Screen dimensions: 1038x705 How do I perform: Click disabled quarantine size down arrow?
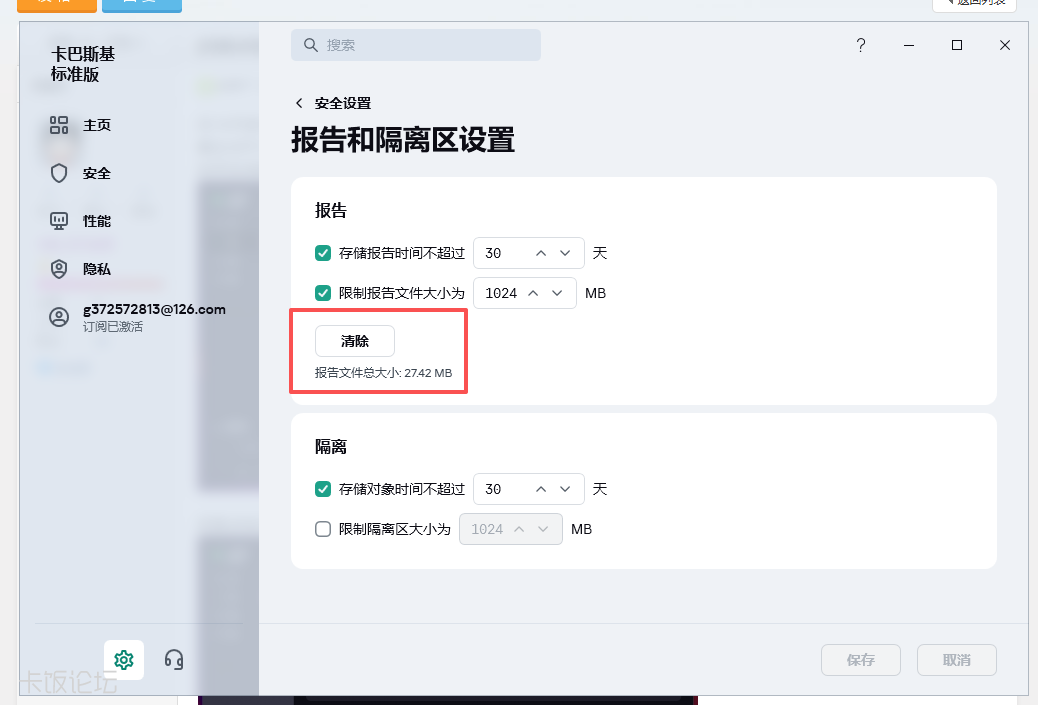pyautogui.click(x=543, y=529)
